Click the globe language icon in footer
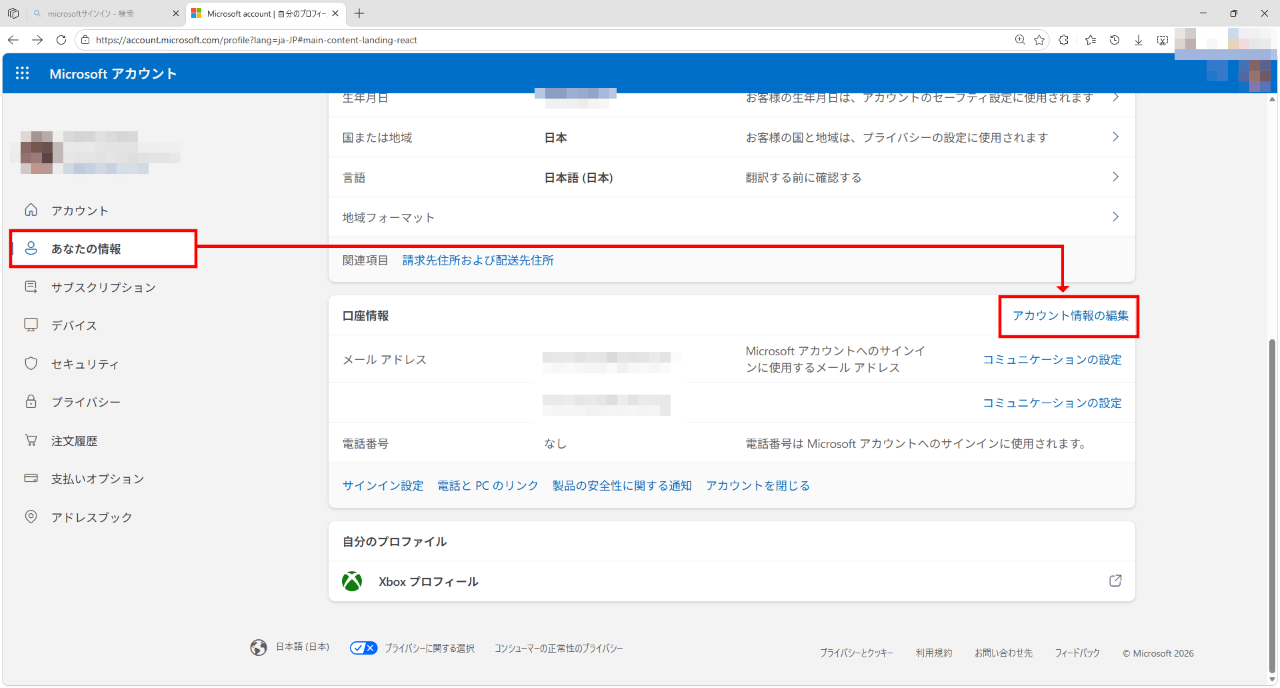The image size is (1280, 688). click(259, 648)
